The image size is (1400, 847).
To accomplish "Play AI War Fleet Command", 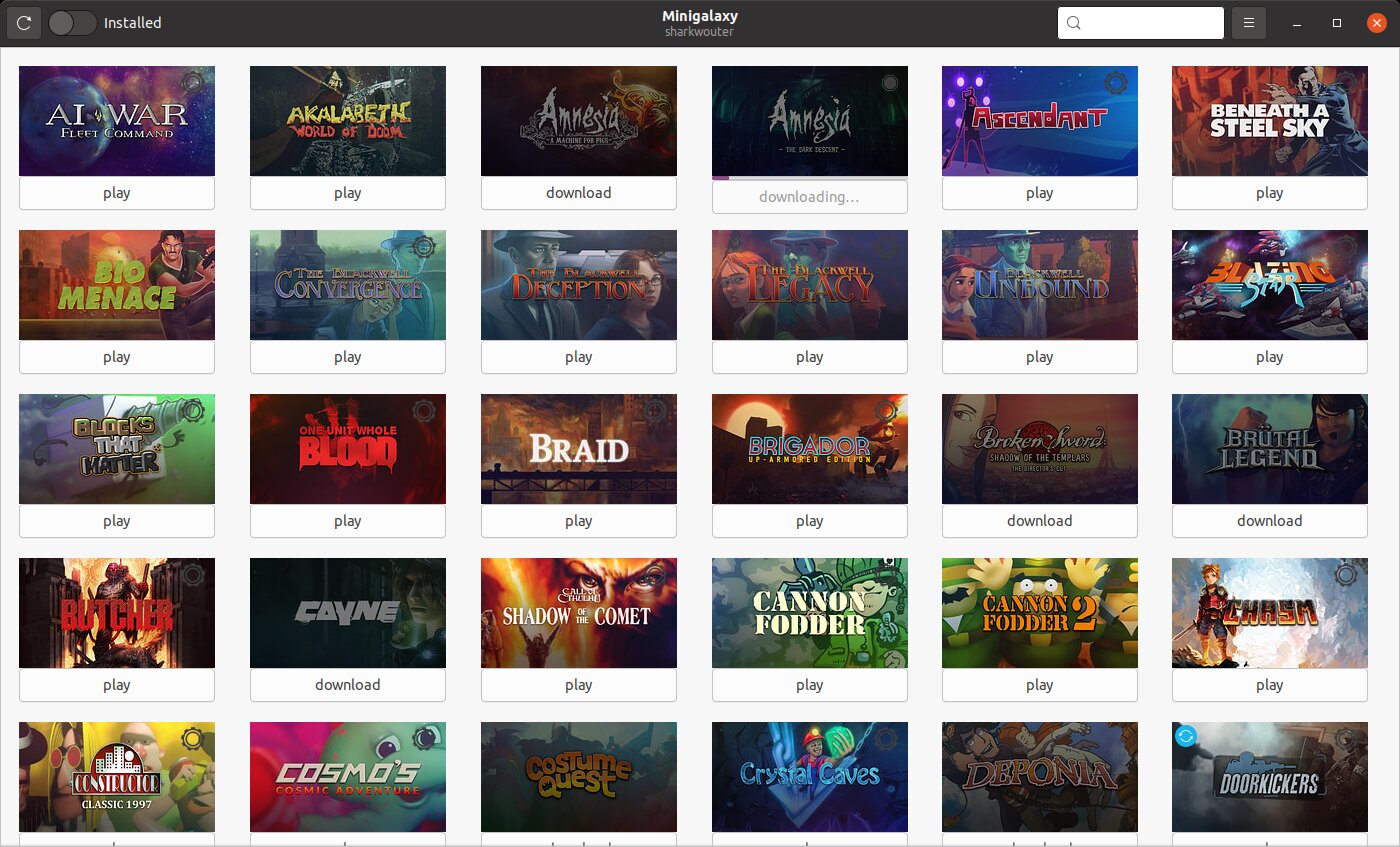I will tap(117, 193).
